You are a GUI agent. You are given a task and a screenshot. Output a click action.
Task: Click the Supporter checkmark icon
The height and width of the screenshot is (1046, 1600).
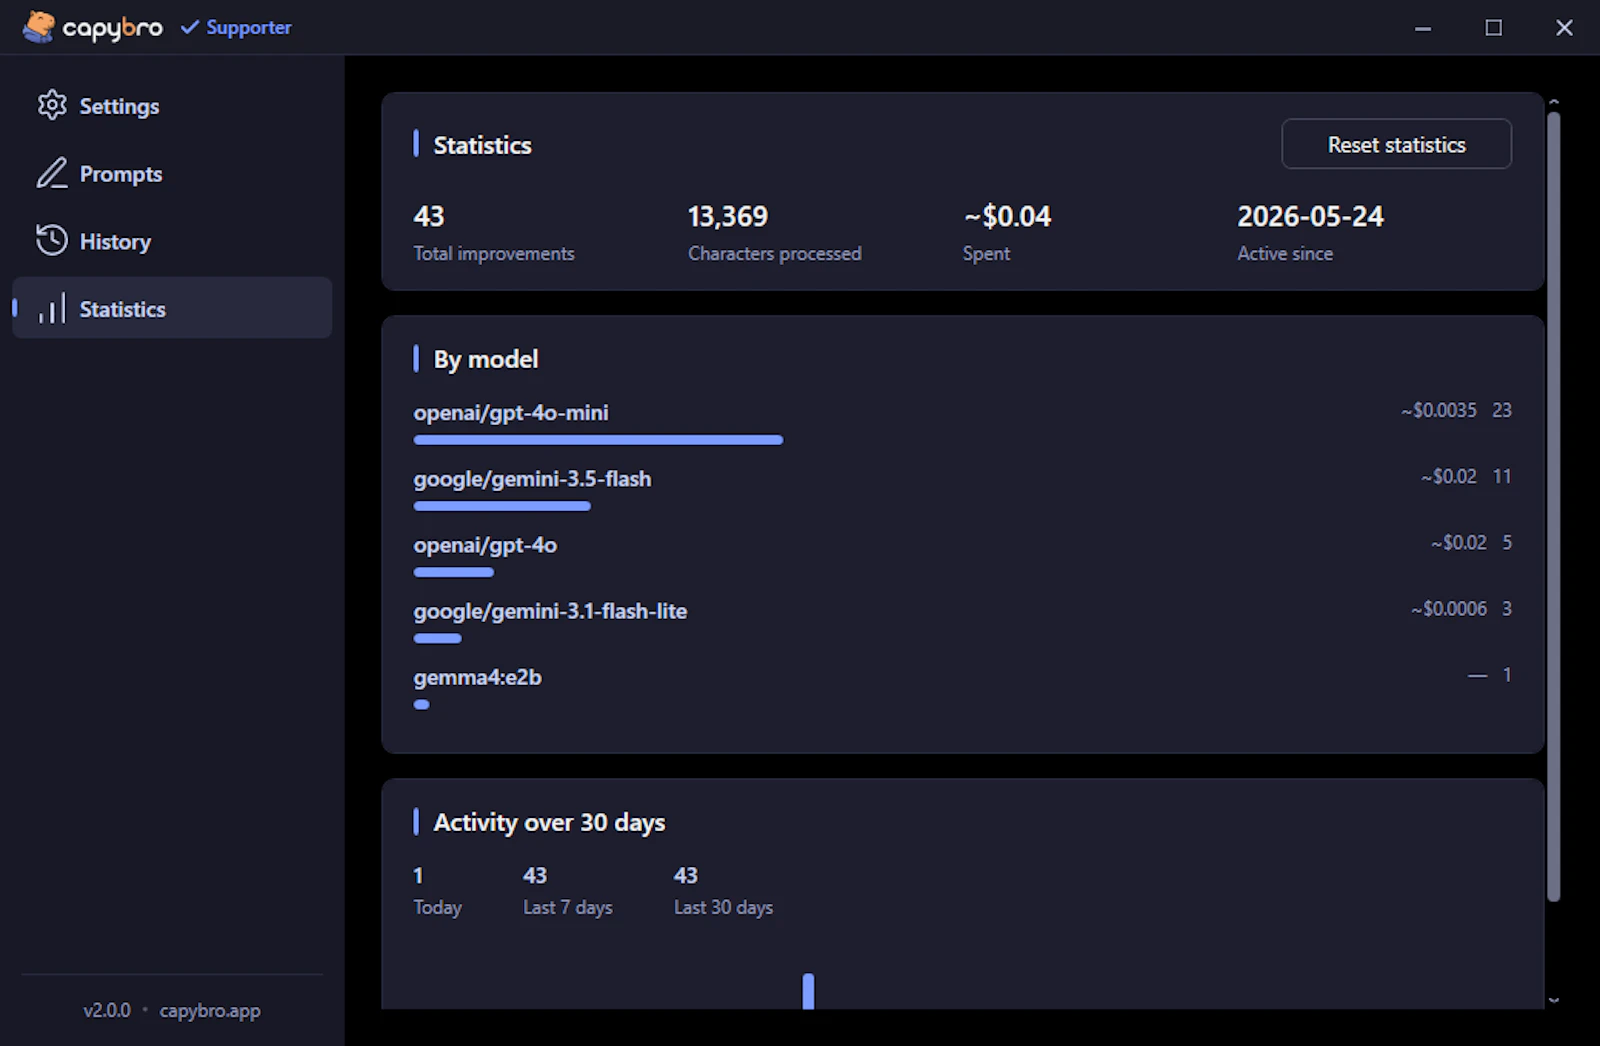pyautogui.click(x=189, y=27)
